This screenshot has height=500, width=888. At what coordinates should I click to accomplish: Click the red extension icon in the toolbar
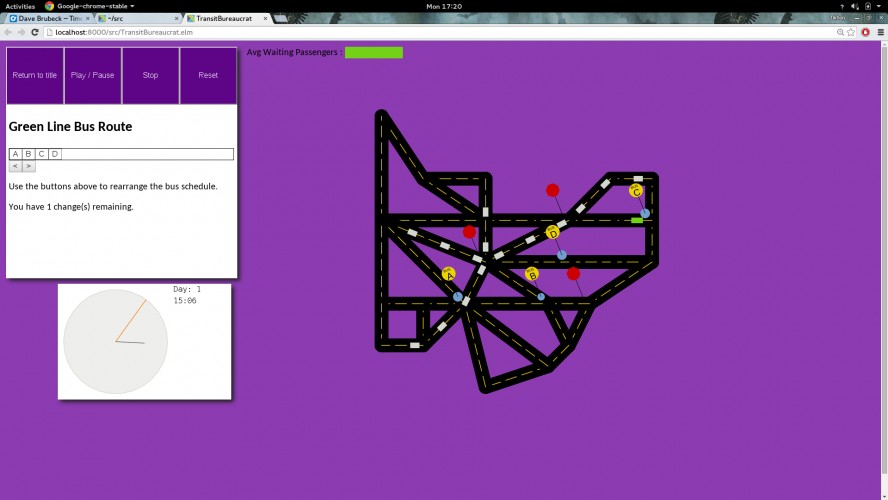(x=865, y=32)
